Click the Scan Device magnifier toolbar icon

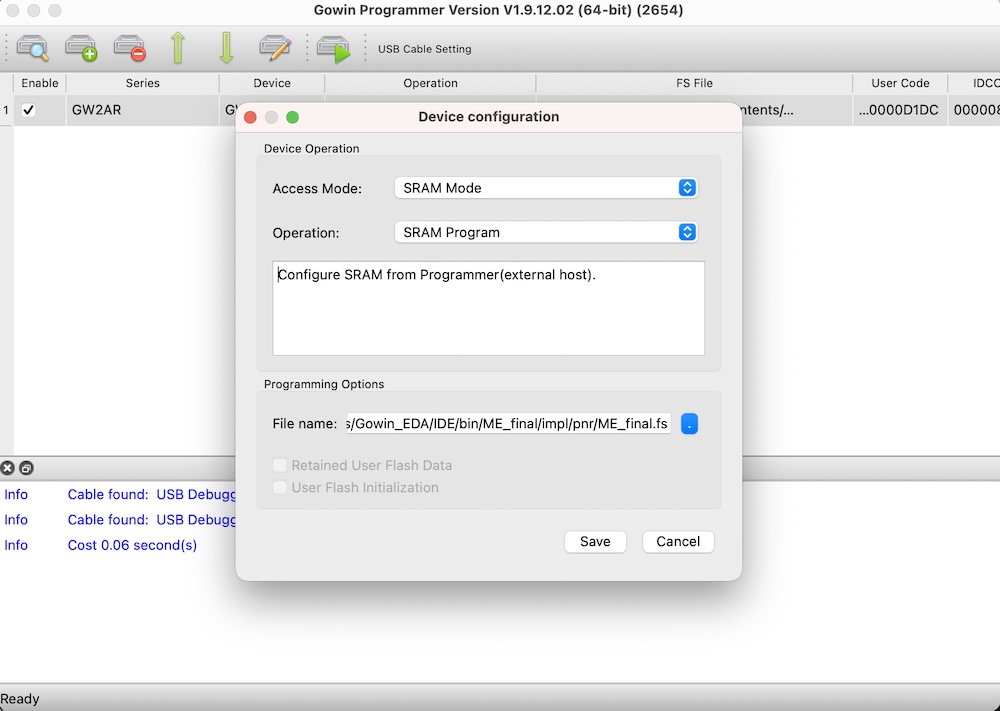pyautogui.click(x=32, y=48)
